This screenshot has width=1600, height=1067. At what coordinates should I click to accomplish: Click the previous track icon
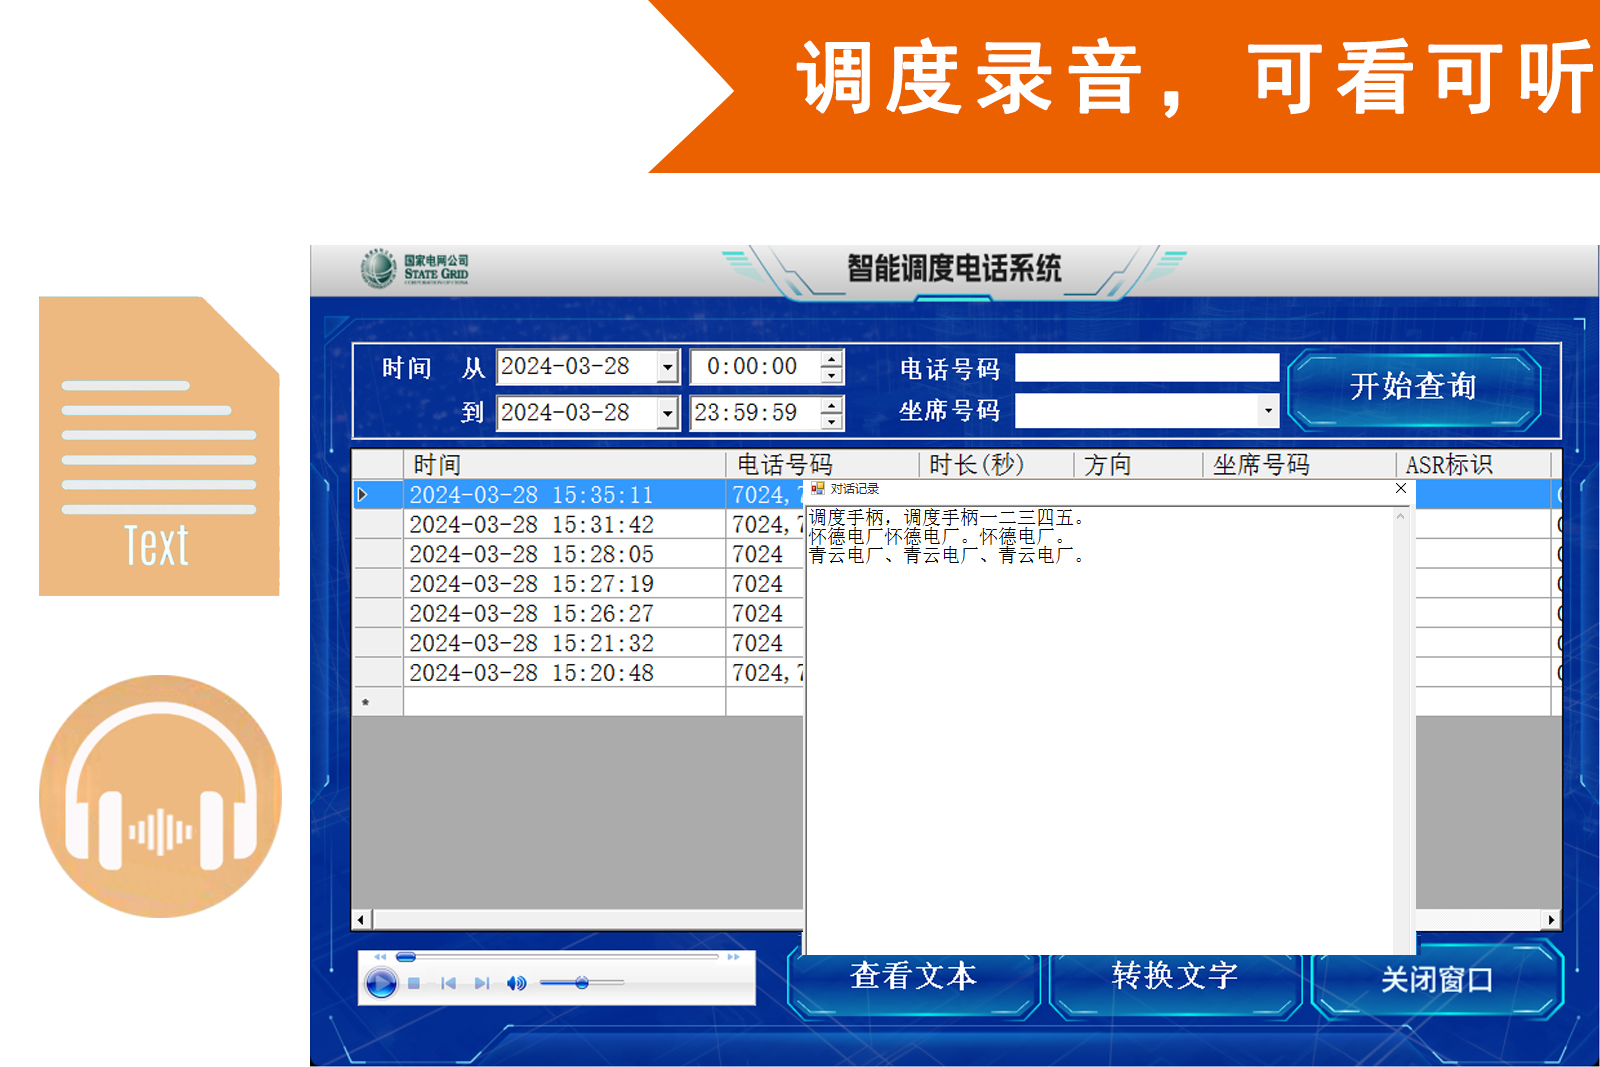pyautogui.click(x=448, y=984)
